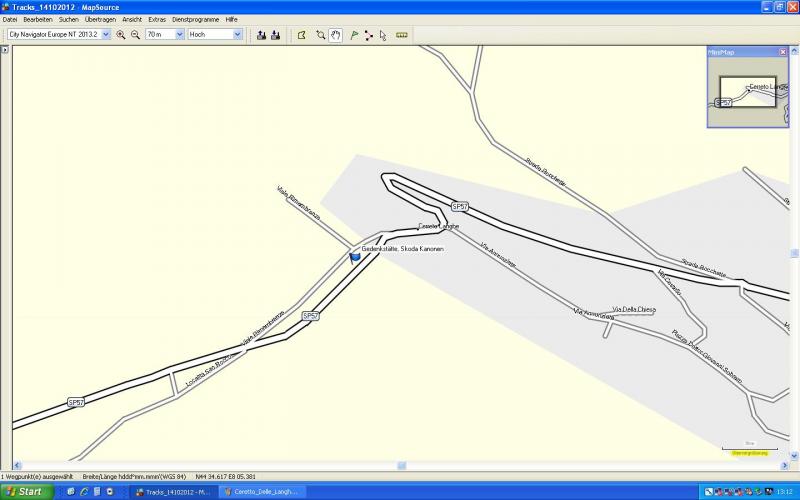The height and width of the screenshot is (500, 800).
Task: Select the waypoint flag tool
Action: (x=354, y=34)
